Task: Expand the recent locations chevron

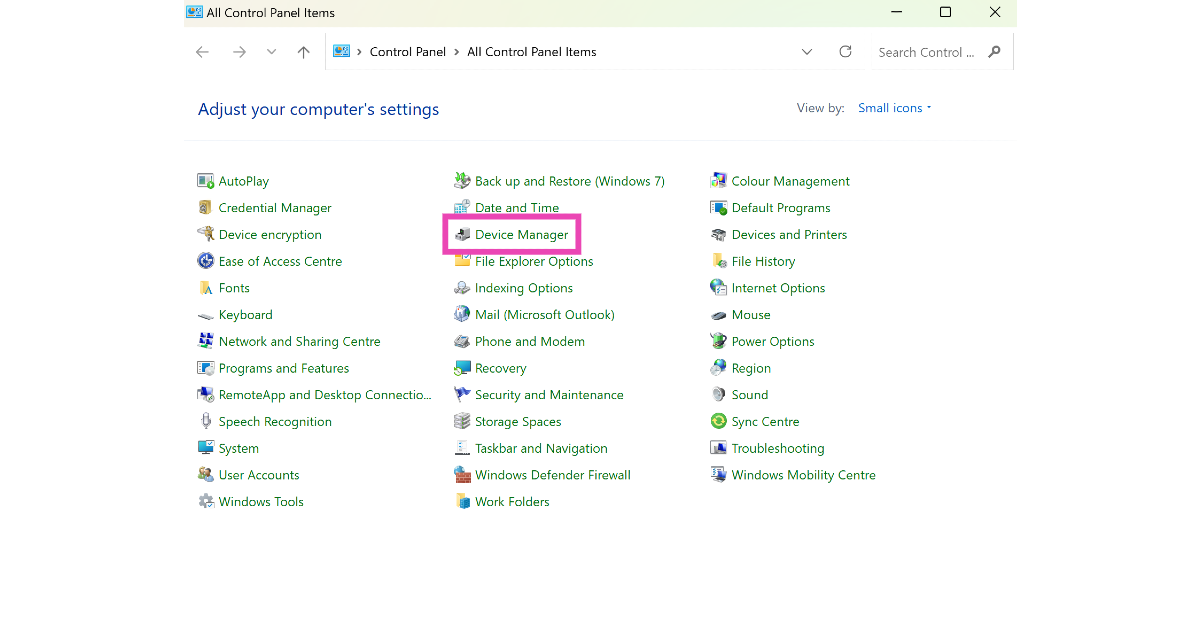Action: (x=271, y=52)
